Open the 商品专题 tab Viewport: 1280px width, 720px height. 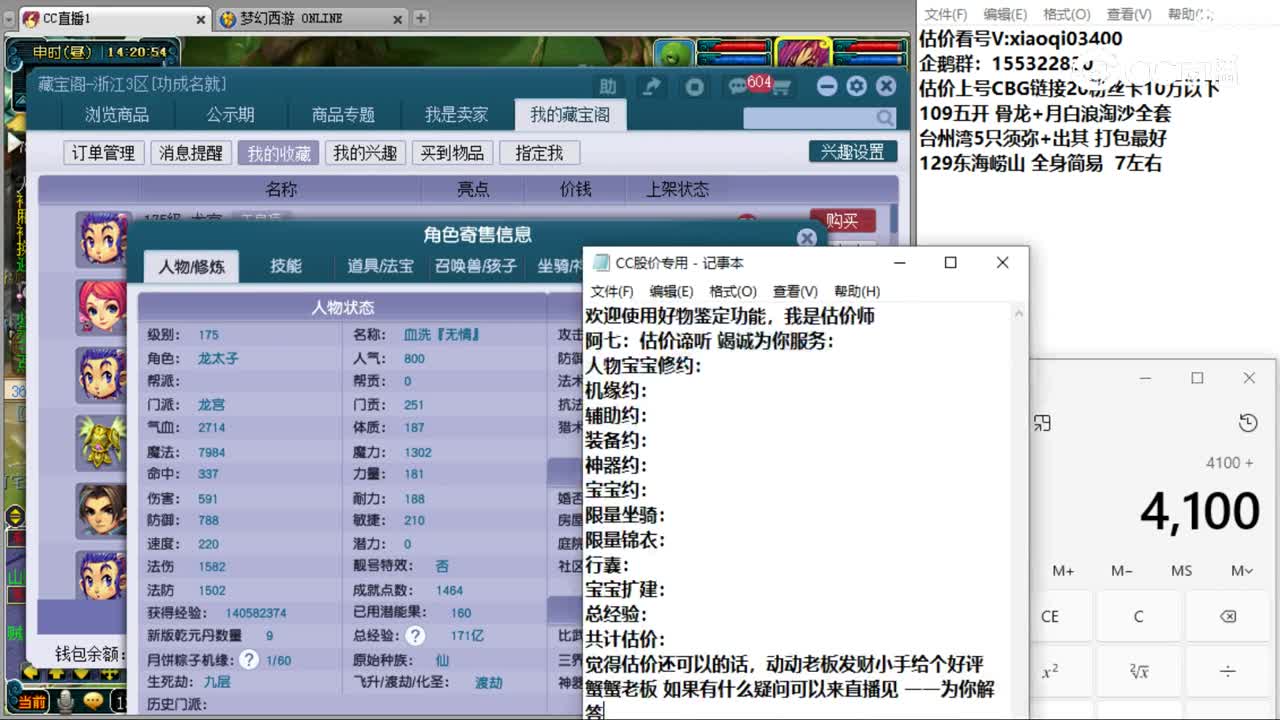coord(343,115)
